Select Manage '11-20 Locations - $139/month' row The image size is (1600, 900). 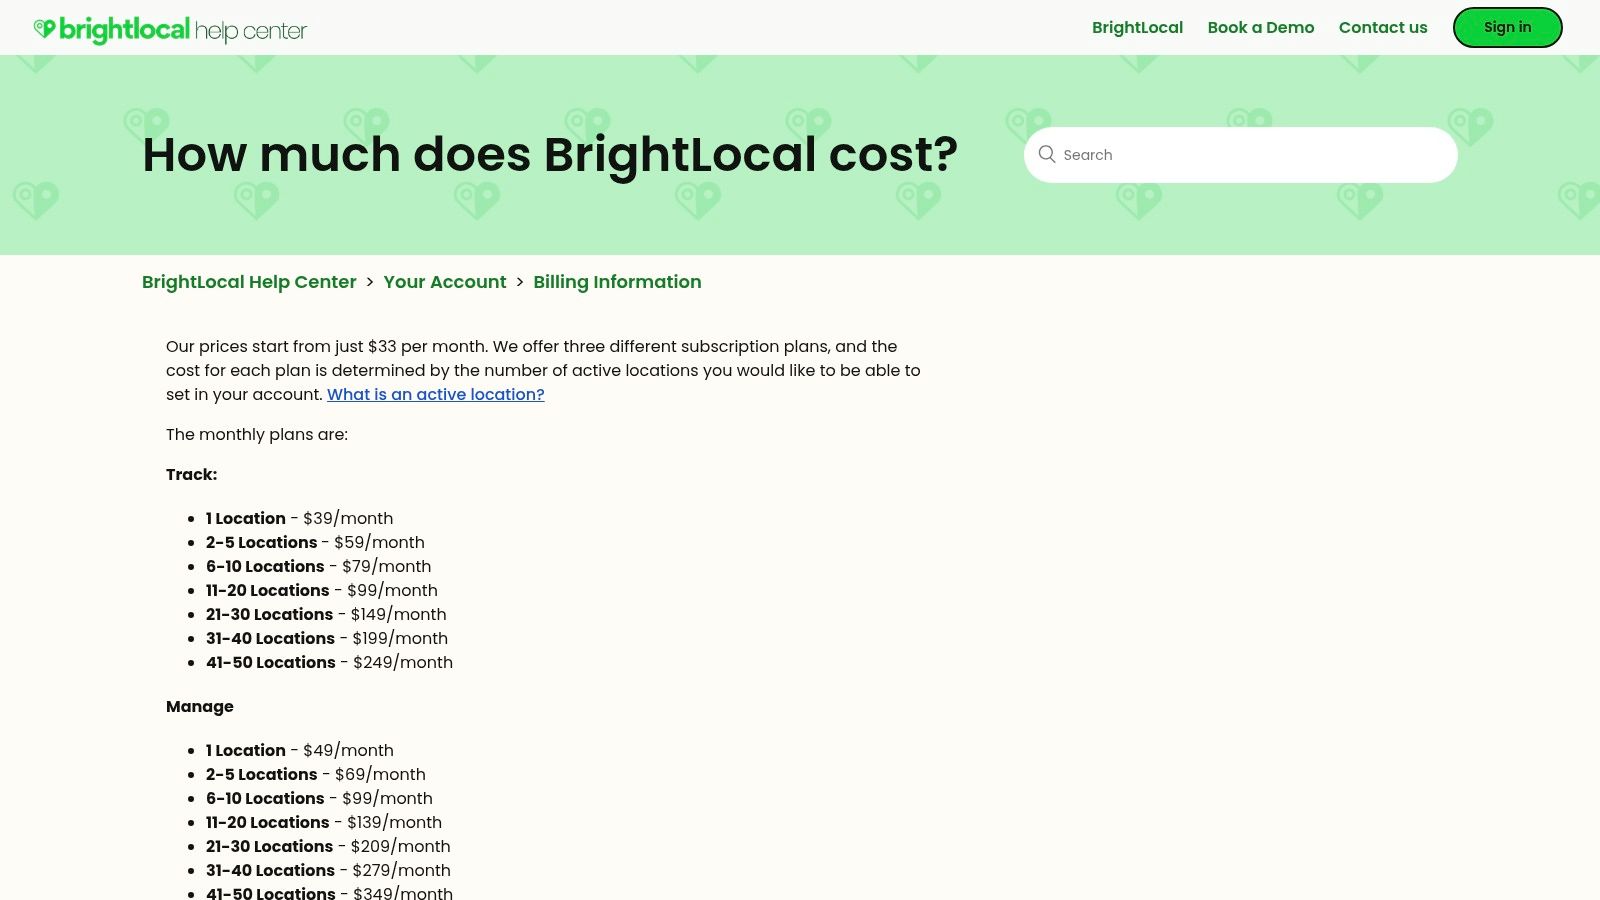point(324,822)
